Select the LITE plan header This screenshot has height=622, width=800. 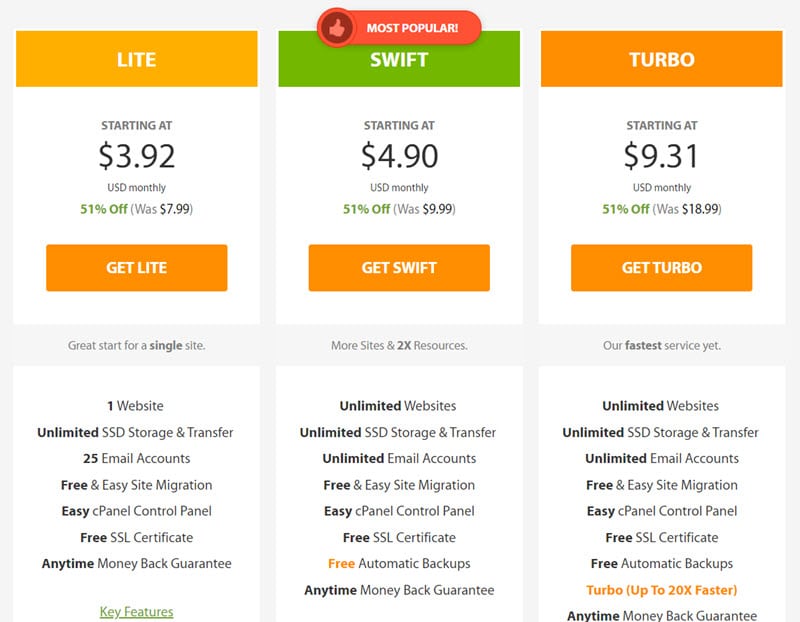(137, 59)
